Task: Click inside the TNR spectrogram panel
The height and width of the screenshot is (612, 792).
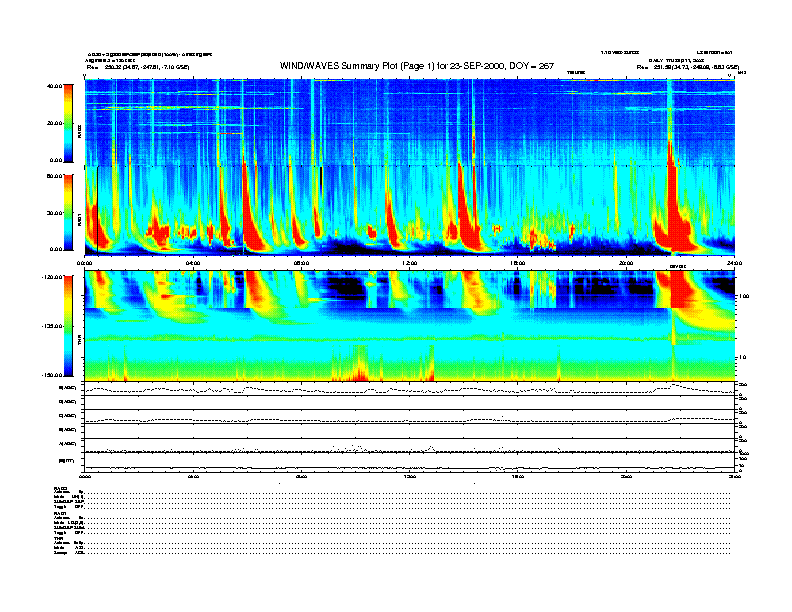Action: coord(409,326)
